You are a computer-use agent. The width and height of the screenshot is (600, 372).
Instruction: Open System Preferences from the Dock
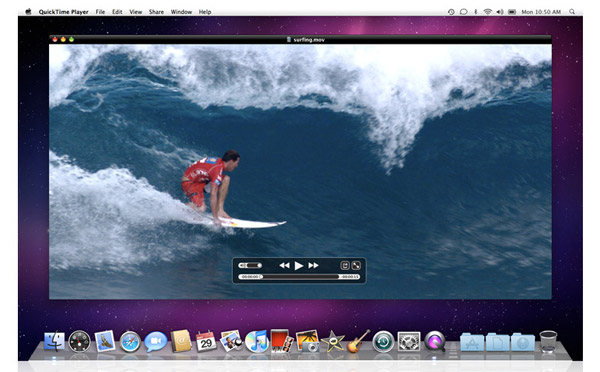[x=409, y=341]
